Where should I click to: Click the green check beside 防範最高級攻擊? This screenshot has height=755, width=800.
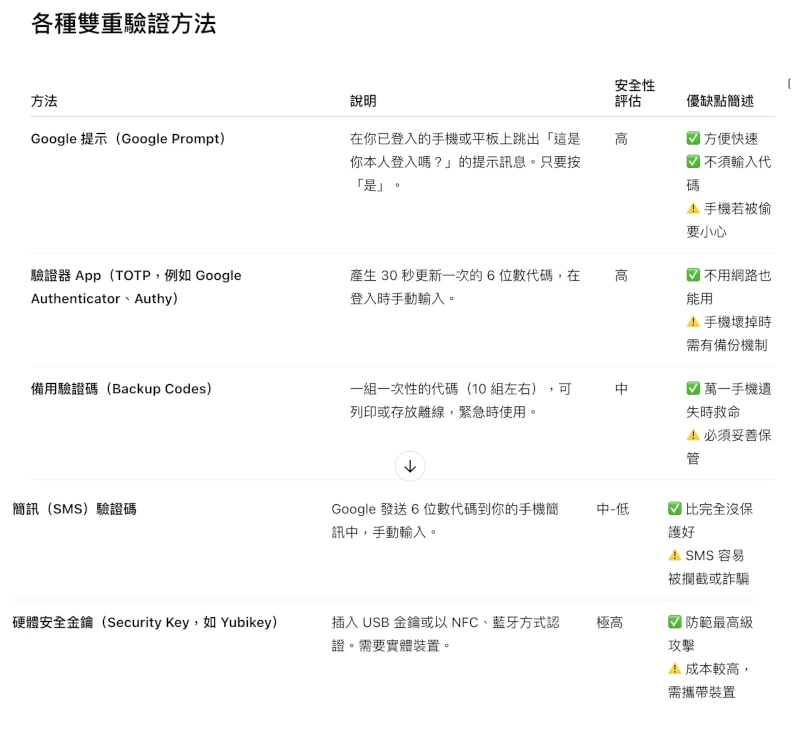[675, 622]
